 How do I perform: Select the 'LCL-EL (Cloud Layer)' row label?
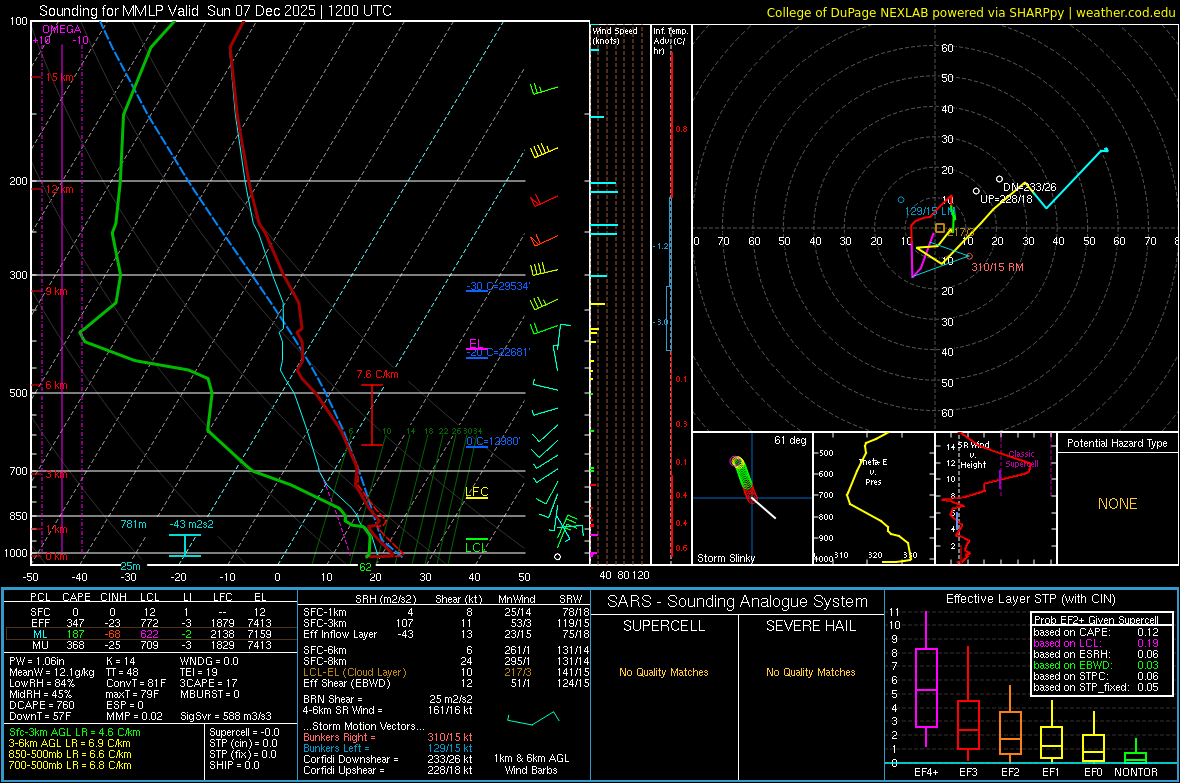tap(354, 672)
